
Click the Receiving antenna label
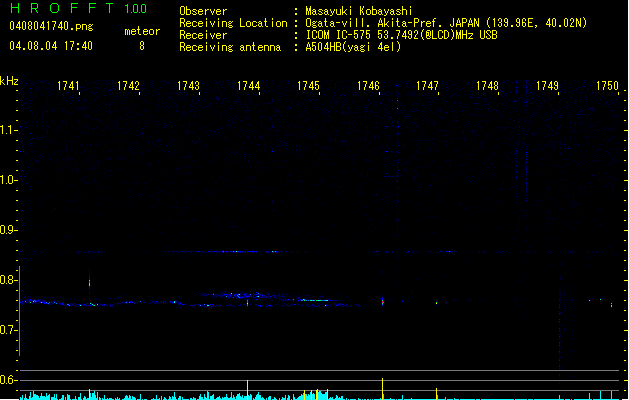point(230,47)
